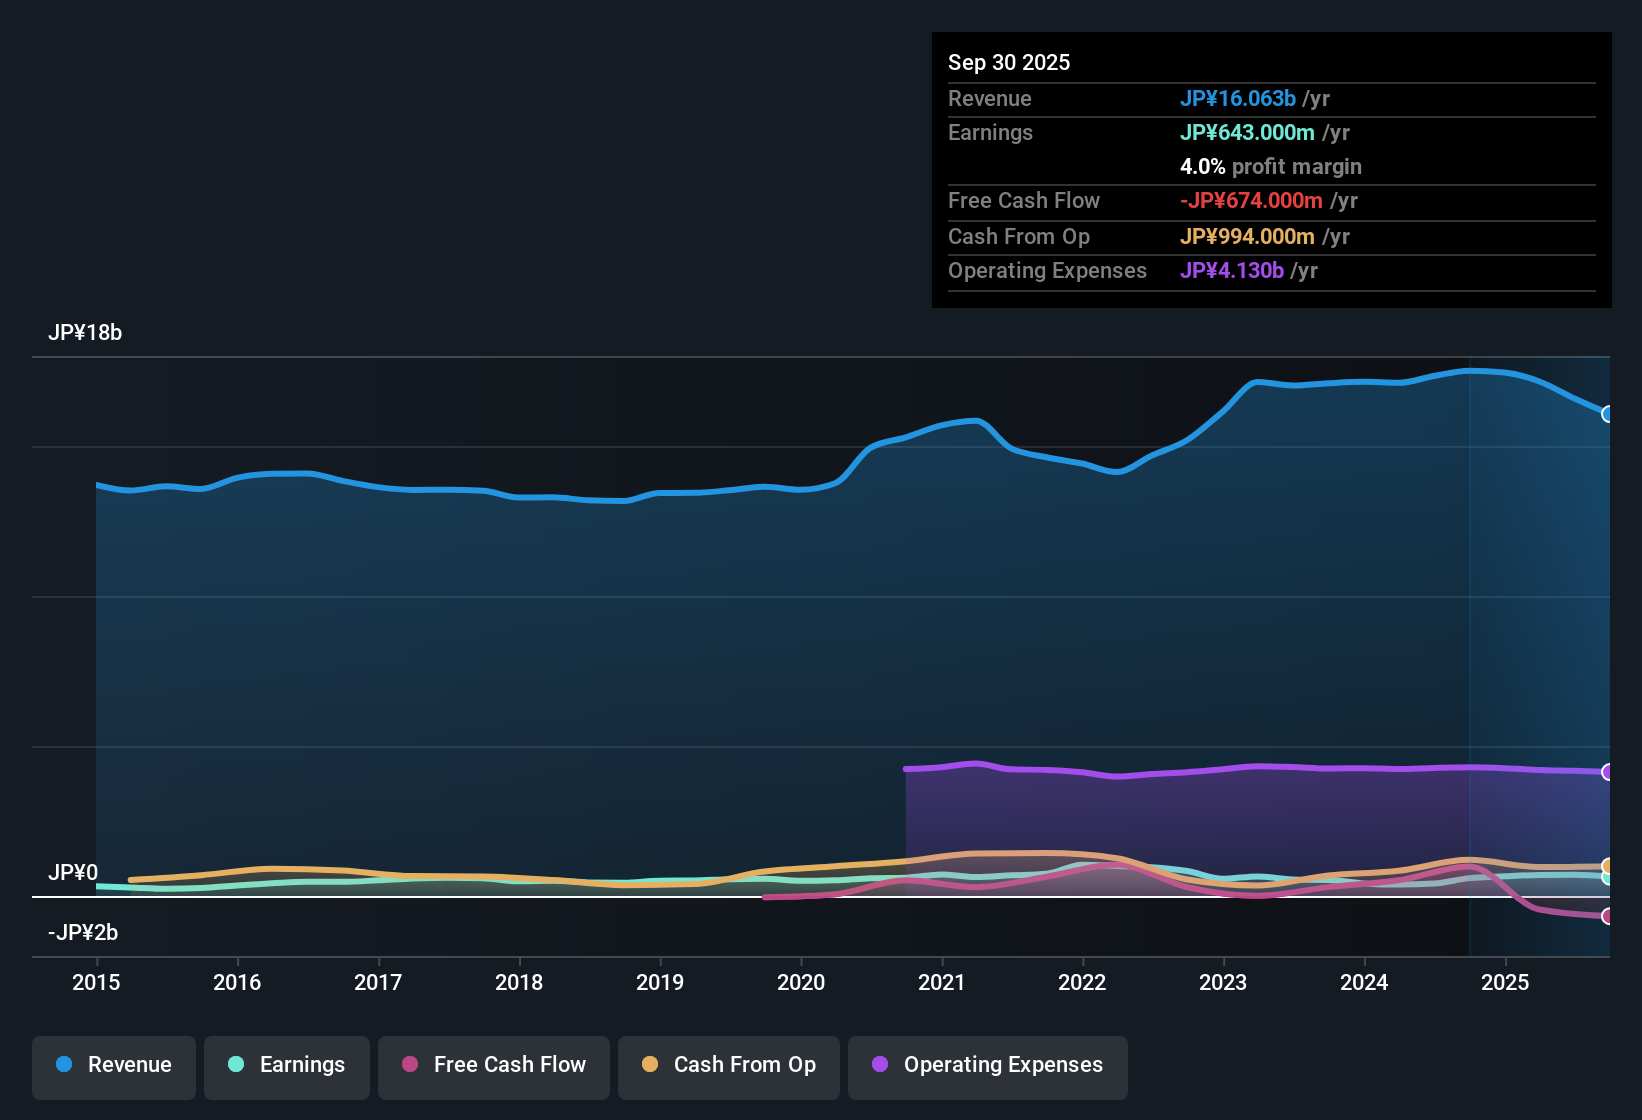Click the -JP¥2b axis label
The width and height of the screenshot is (1642, 1120).
click(81, 931)
